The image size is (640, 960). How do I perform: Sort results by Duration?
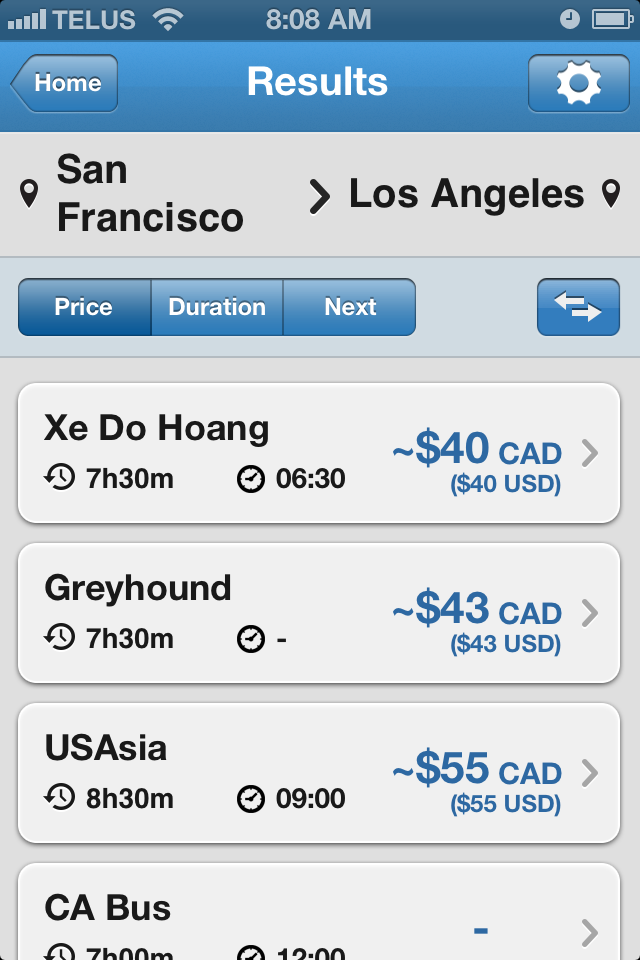[x=217, y=307]
